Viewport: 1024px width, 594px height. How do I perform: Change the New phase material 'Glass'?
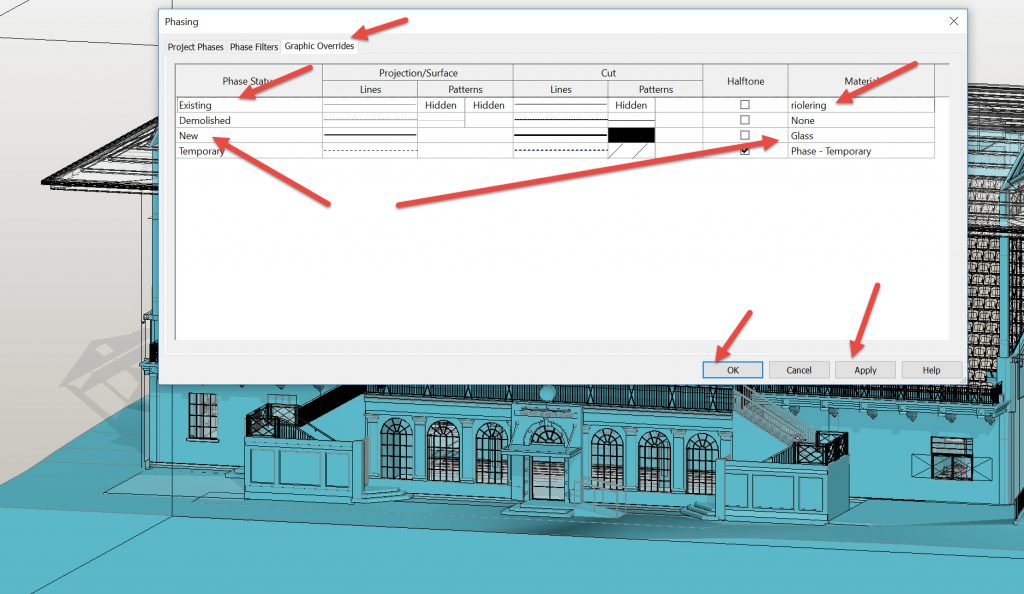point(860,136)
